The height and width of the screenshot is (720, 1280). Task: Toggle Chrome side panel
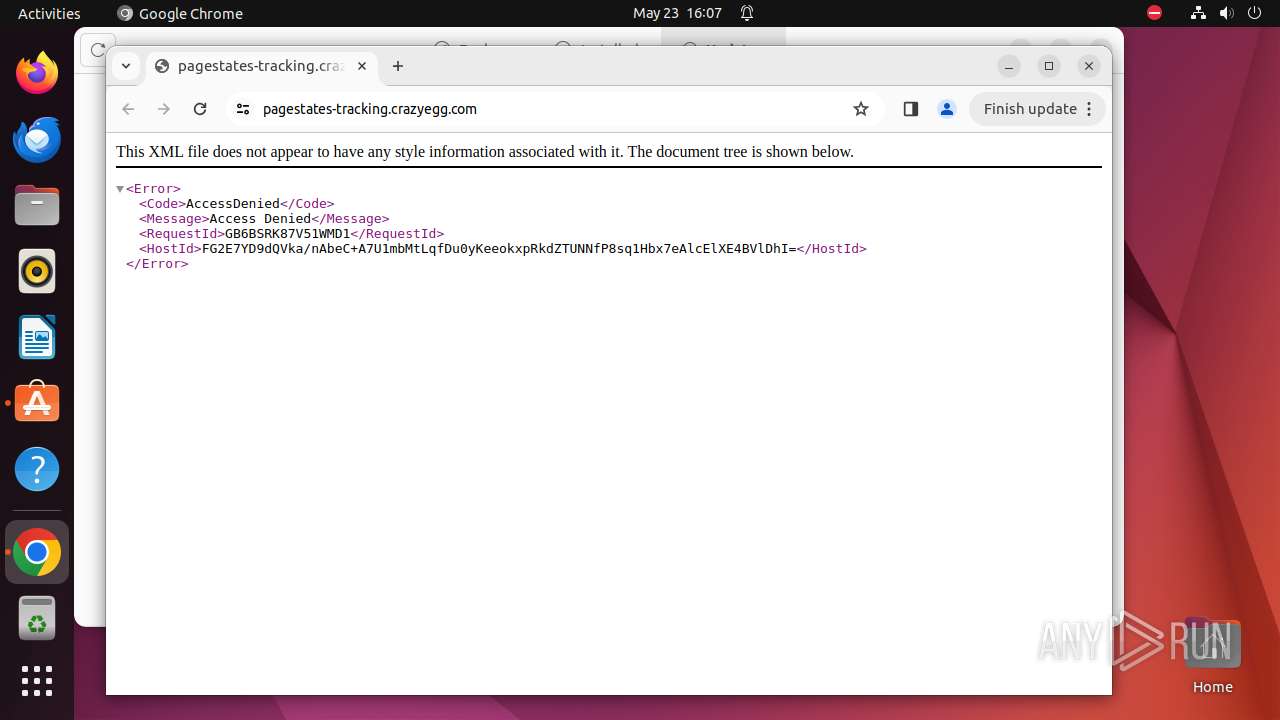(x=910, y=109)
